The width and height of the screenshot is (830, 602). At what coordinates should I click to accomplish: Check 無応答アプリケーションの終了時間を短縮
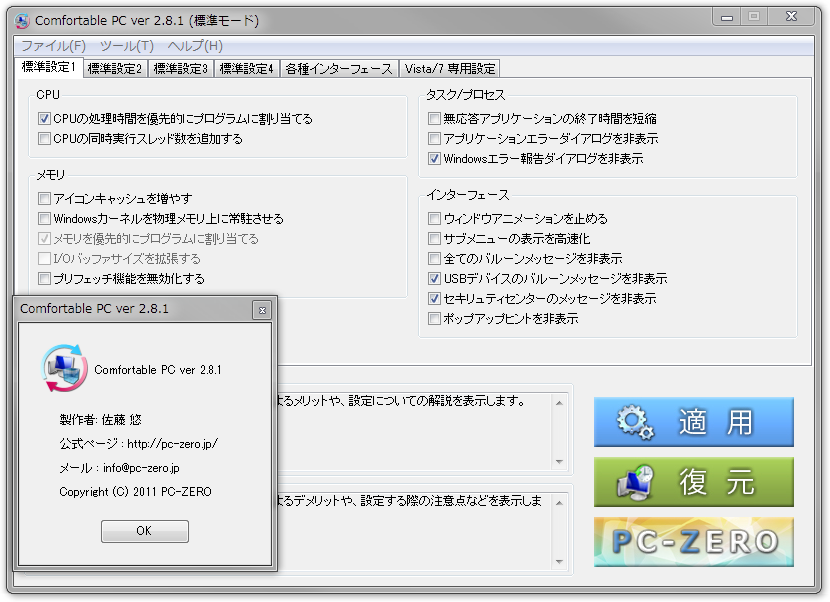coord(434,119)
